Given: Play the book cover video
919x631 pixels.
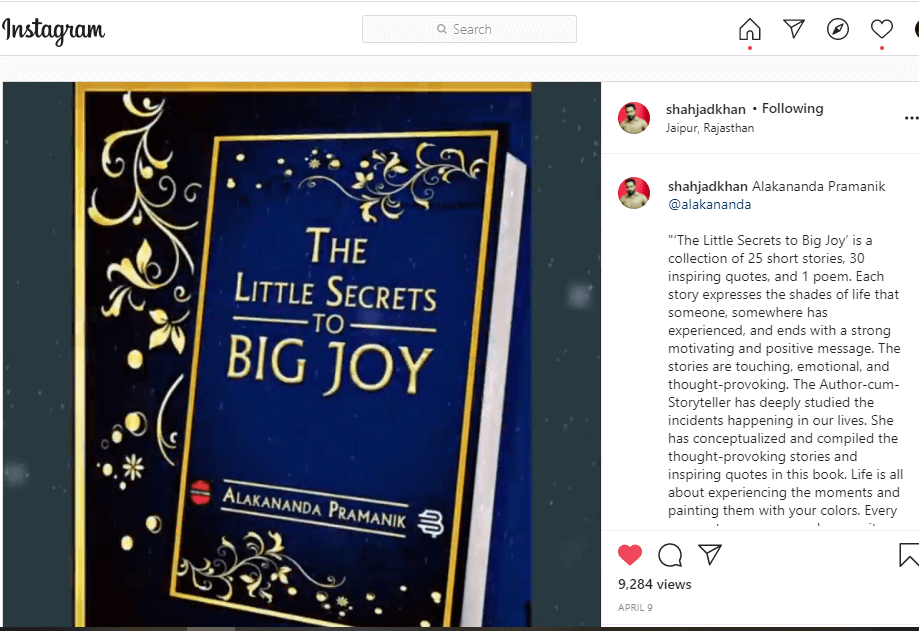Looking at the screenshot, I should pos(302,354).
